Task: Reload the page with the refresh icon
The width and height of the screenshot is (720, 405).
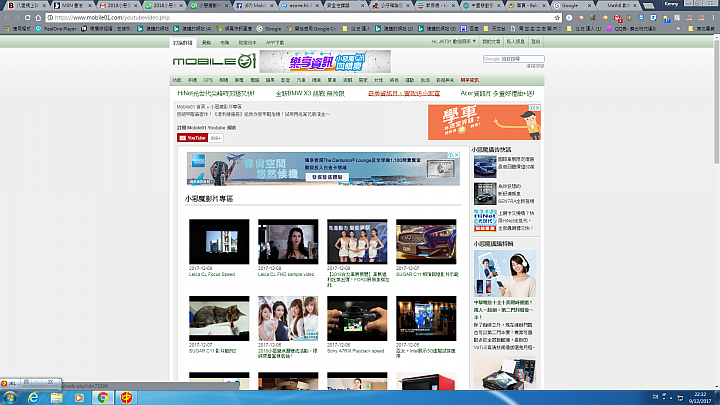Action: [28, 17]
